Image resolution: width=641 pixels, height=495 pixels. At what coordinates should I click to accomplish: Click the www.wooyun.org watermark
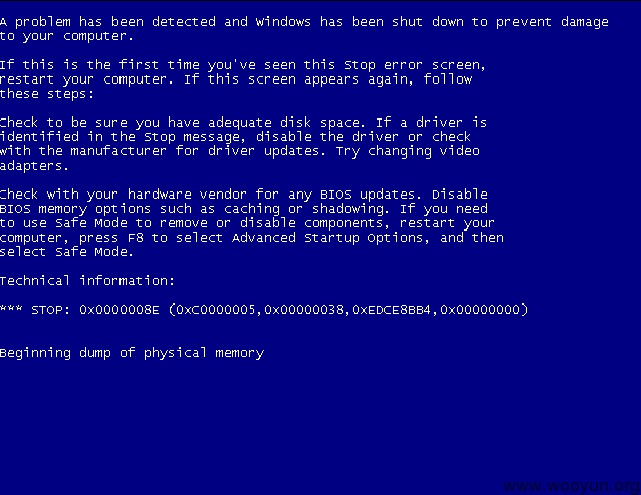(572, 486)
